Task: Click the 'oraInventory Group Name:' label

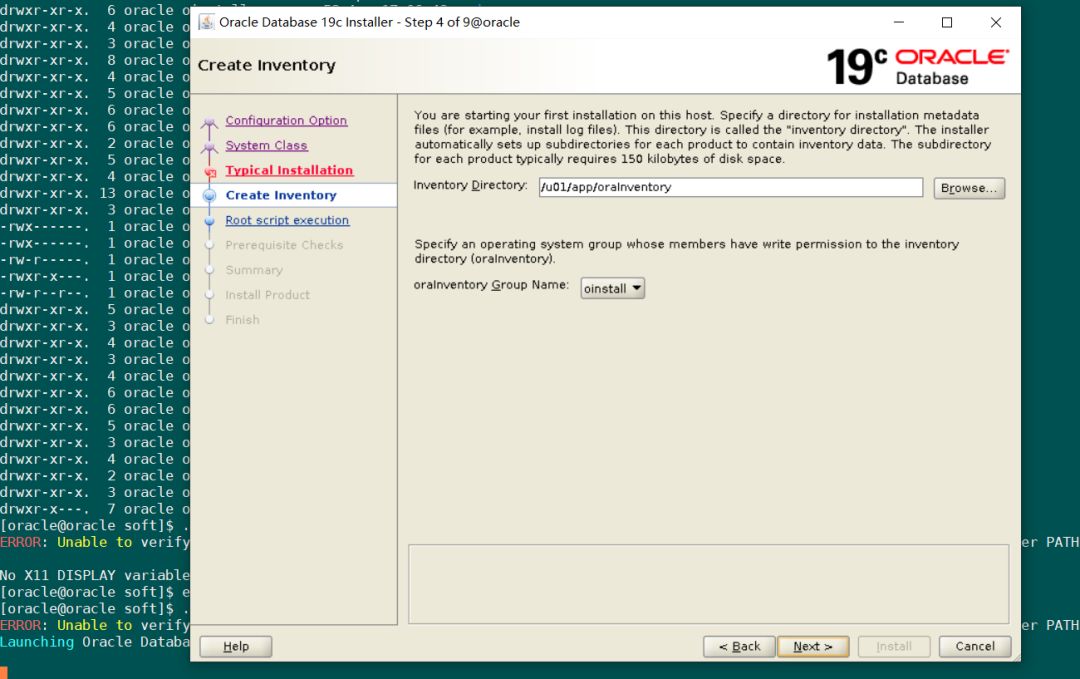Action: 491,285
